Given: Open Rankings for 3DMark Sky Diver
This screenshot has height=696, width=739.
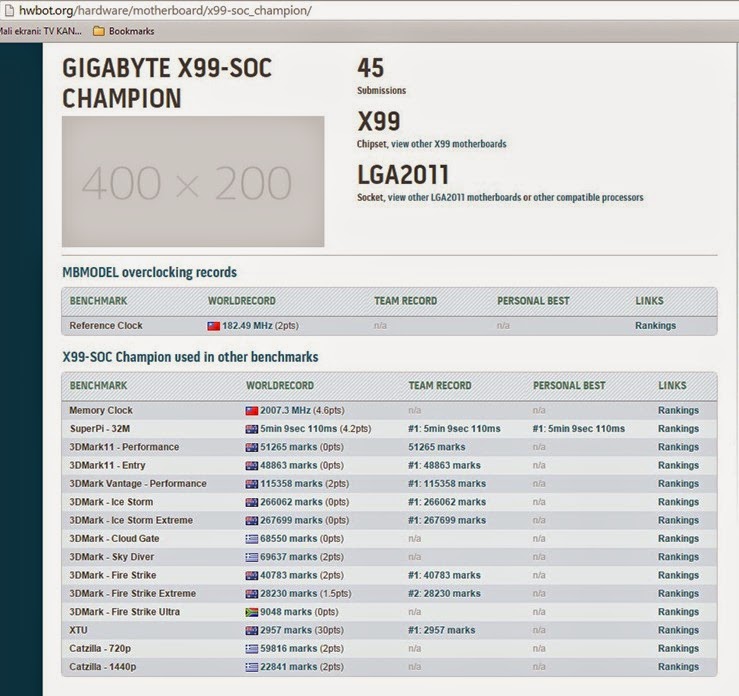Looking at the screenshot, I should tap(678, 557).
